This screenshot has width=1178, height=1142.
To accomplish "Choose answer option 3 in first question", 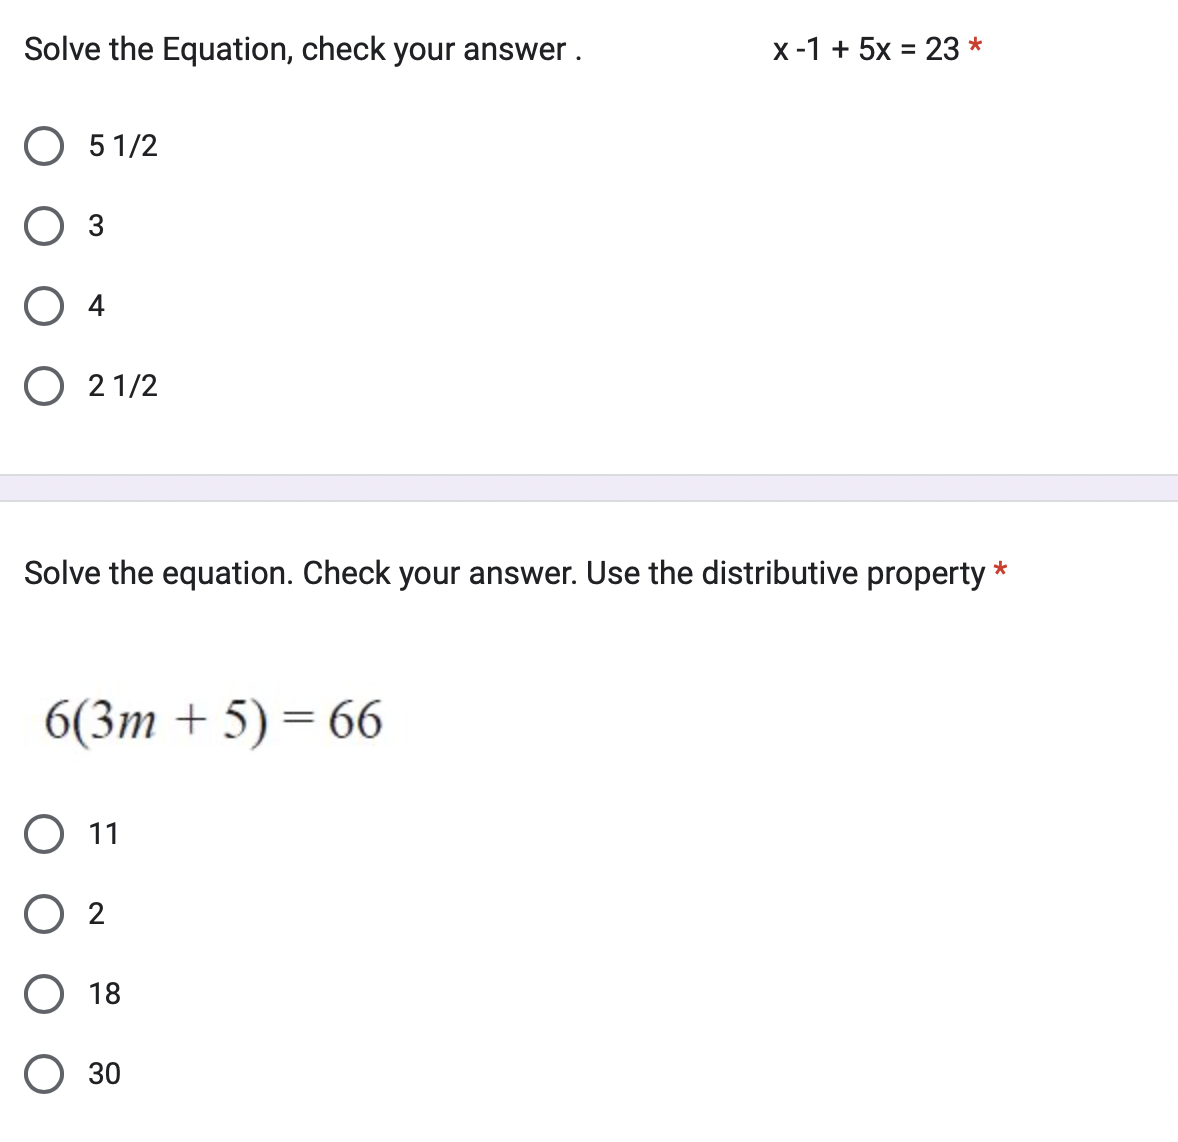I will (x=44, y=225).
